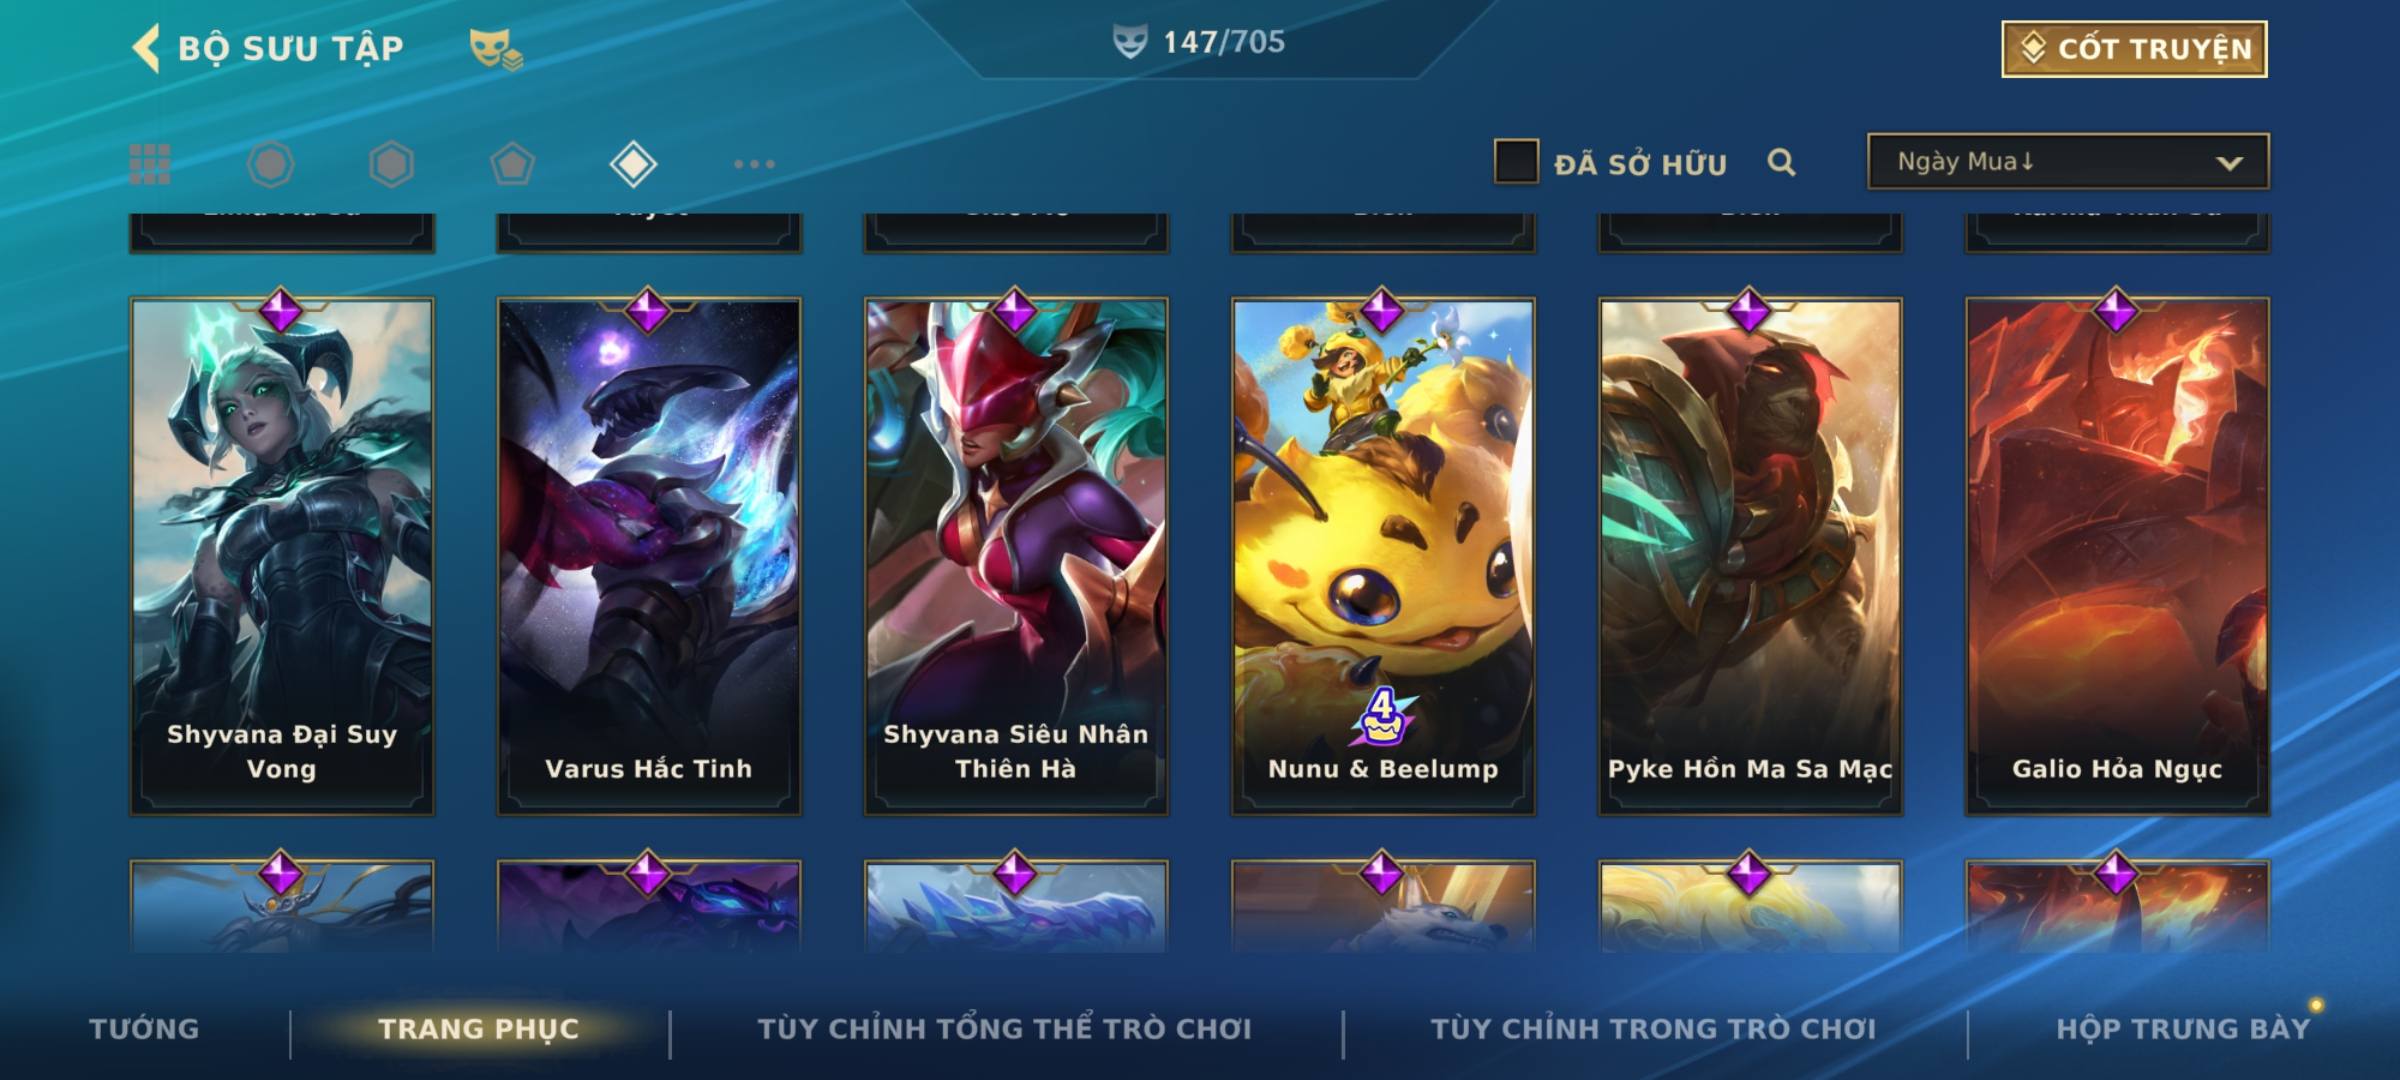The width and height of the screenshot is (2400, 1080).
Task: Filter by the hexagon rarity icon
Action: pyautogui.click(x=391, y=164)
